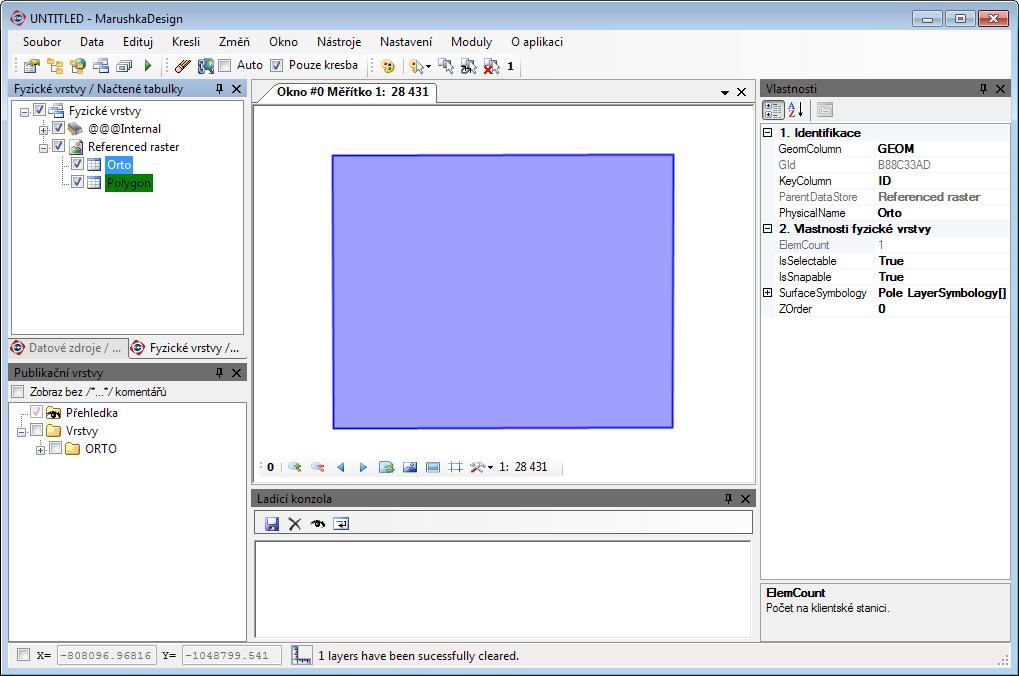The image size is (1019, 676).
Task: Expand the ORTO folder node
Action: pos(40,450)
